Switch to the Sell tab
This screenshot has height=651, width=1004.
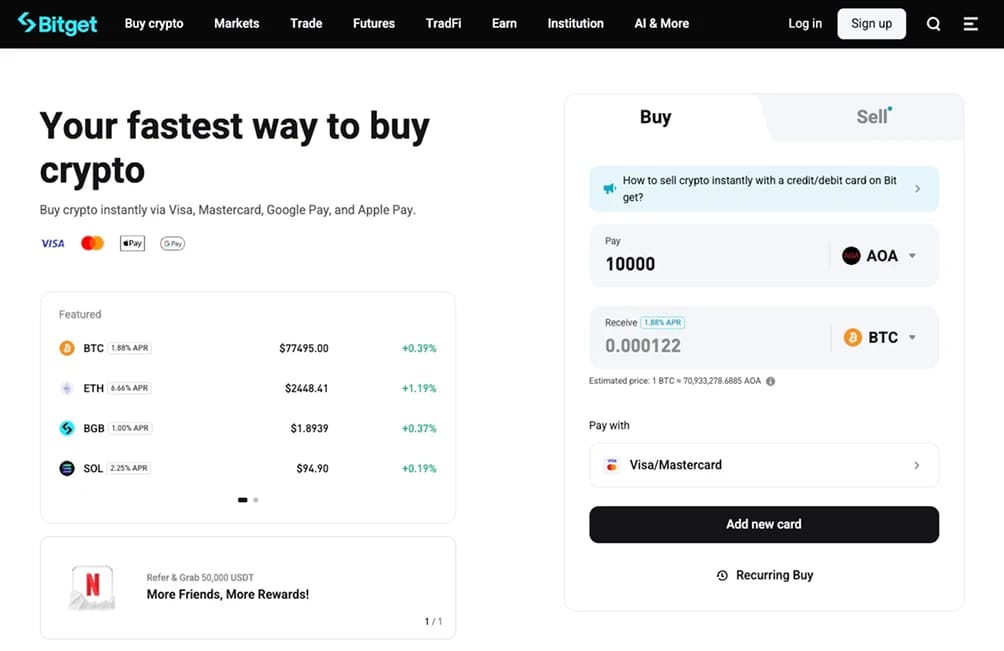click(x=871, y=117)
